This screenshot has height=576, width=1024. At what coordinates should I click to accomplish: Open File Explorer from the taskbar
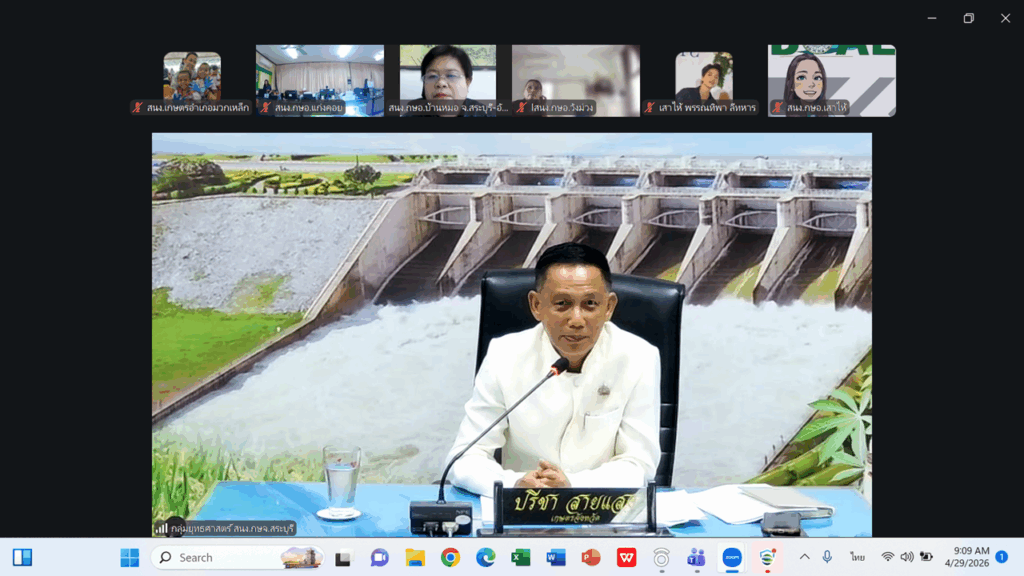pos(415,558)
